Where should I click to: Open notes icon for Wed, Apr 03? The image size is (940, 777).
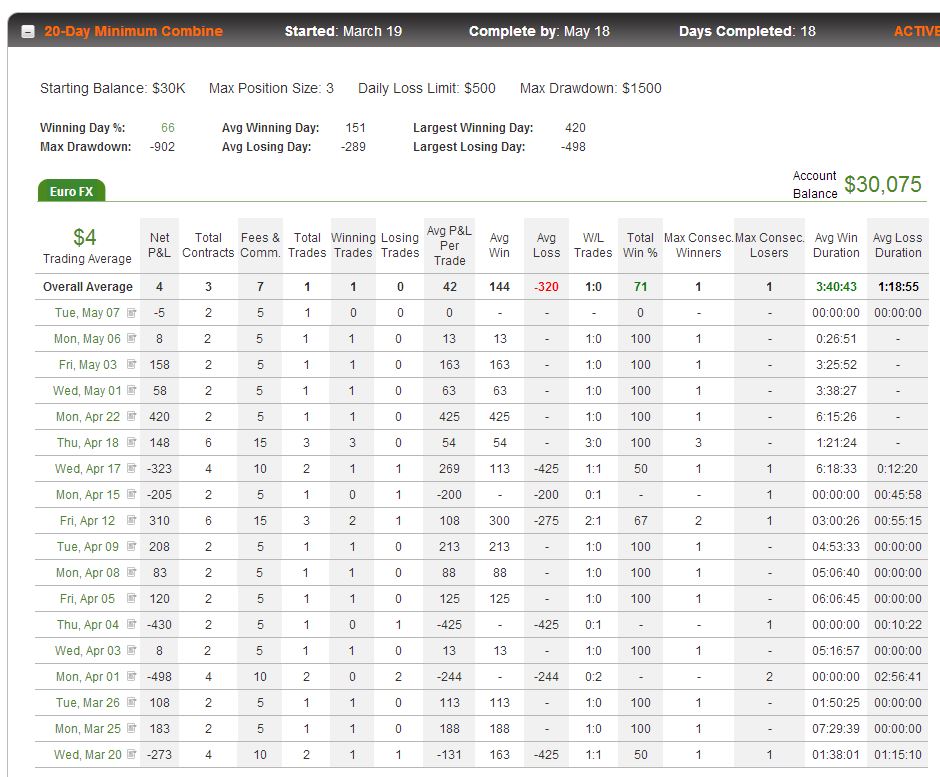pos(131,650)
